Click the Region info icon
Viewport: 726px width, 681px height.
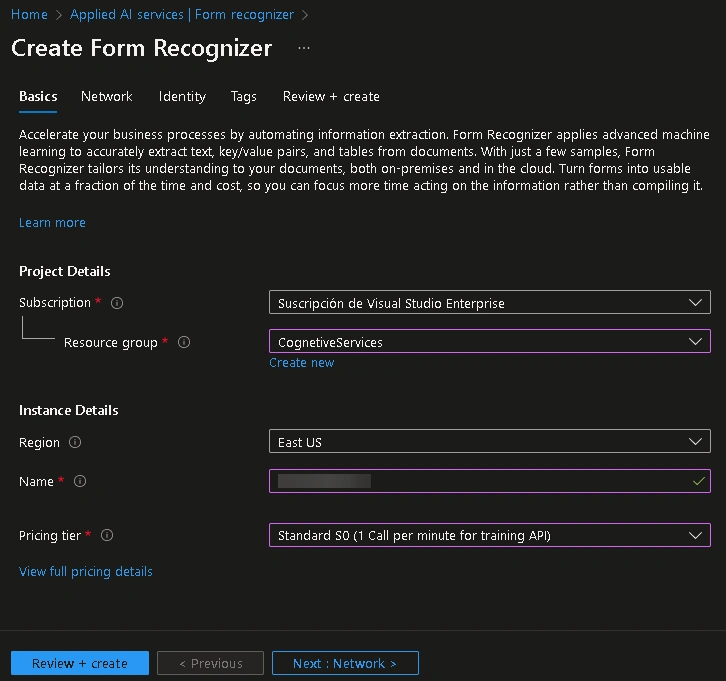(x=75, y=442)
